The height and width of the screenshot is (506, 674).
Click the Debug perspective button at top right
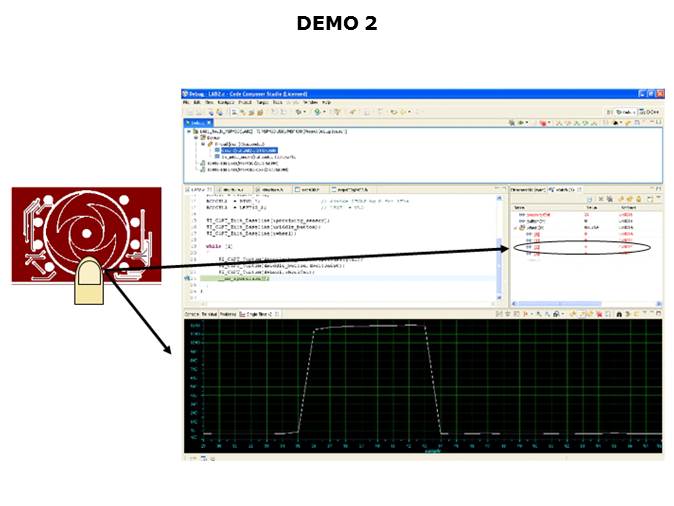tap(622, 111)
